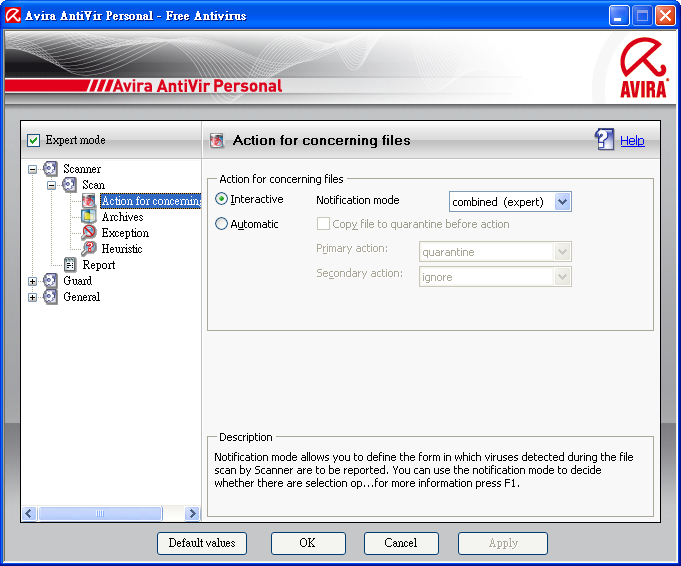681x566 pixels.
Task: Select Exception in the settings tree
Action: [x=125, y=233]
